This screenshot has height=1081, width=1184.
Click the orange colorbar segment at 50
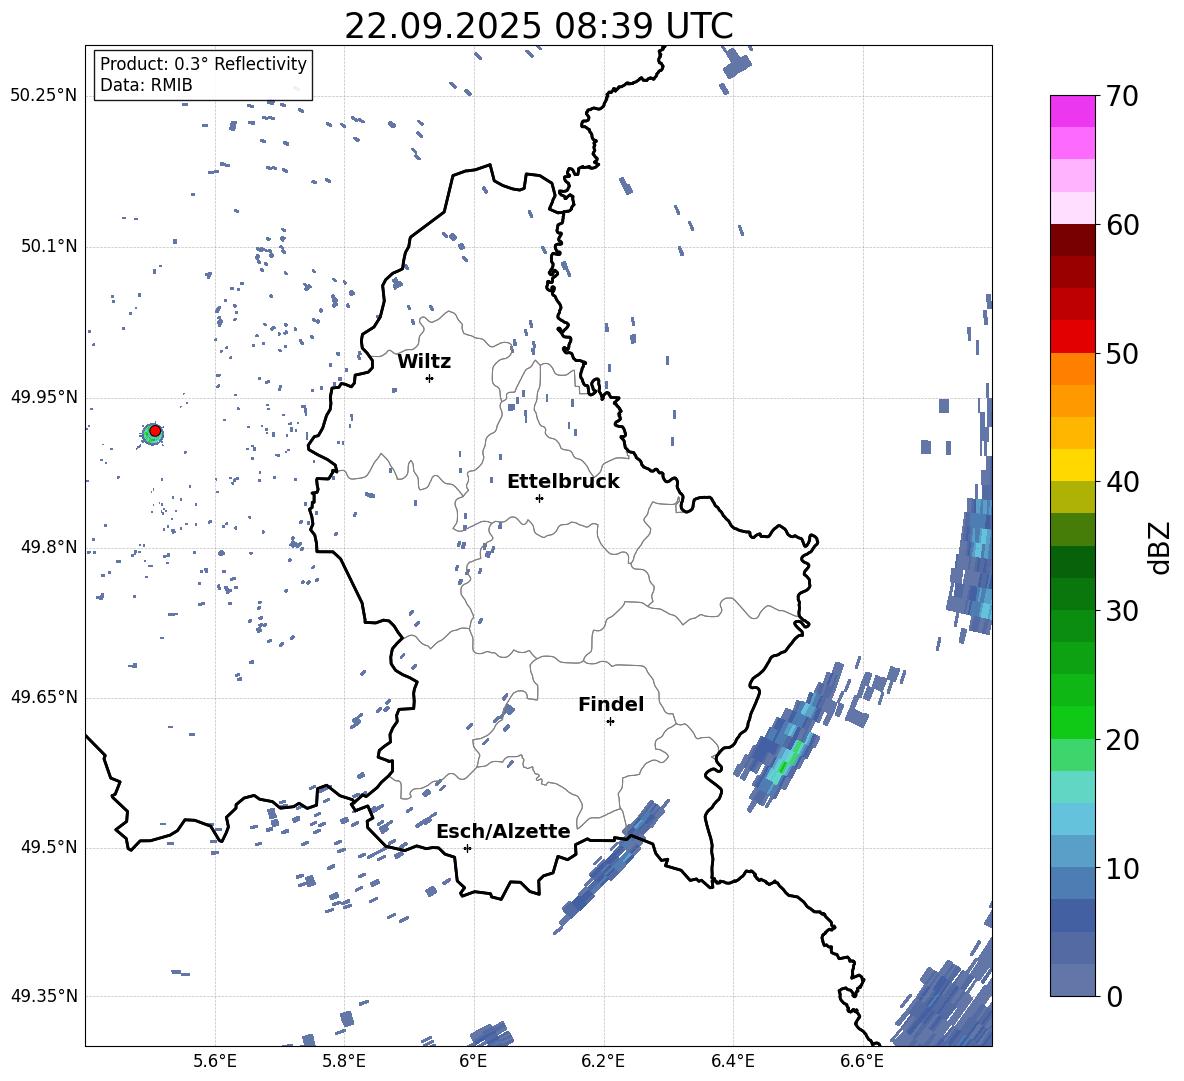[1072, 368]
